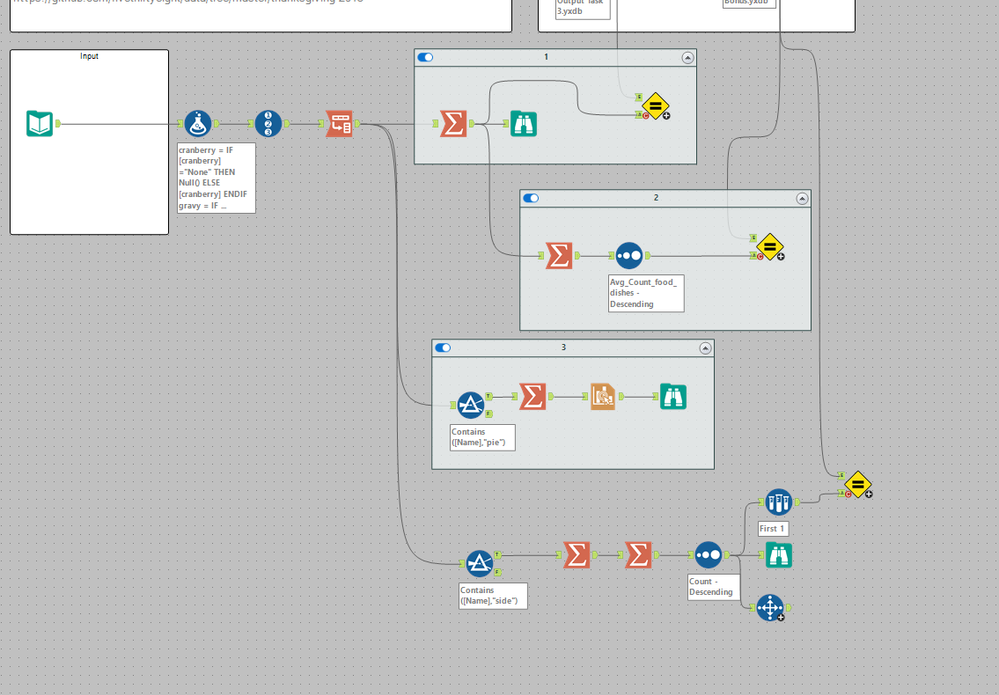Select the Sample tool labeled First 1
This screenshot has height=695, width=999.
pyautogui.click(x=779, y=502)
